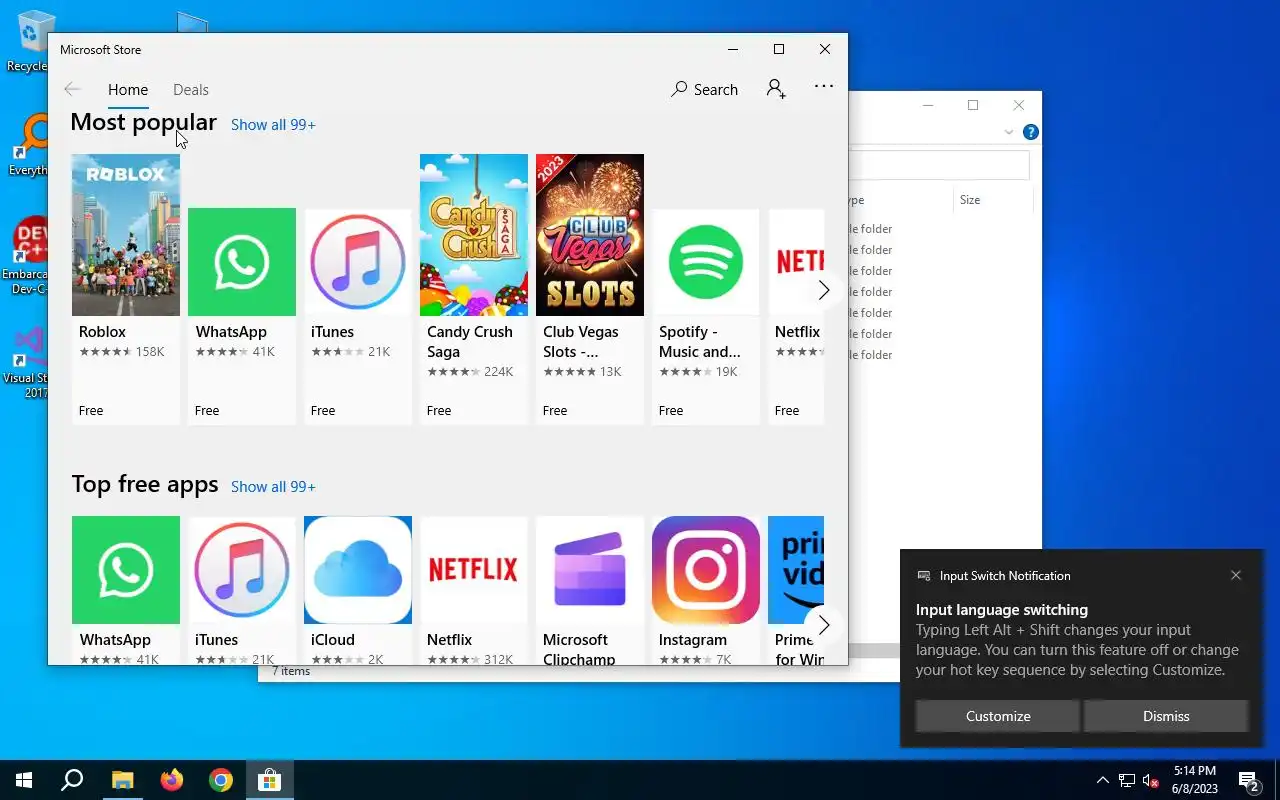The width and height of the screenshot is (1280, 800).
Task: Launch Chrome from taskbar
Action: pos(221,780)
